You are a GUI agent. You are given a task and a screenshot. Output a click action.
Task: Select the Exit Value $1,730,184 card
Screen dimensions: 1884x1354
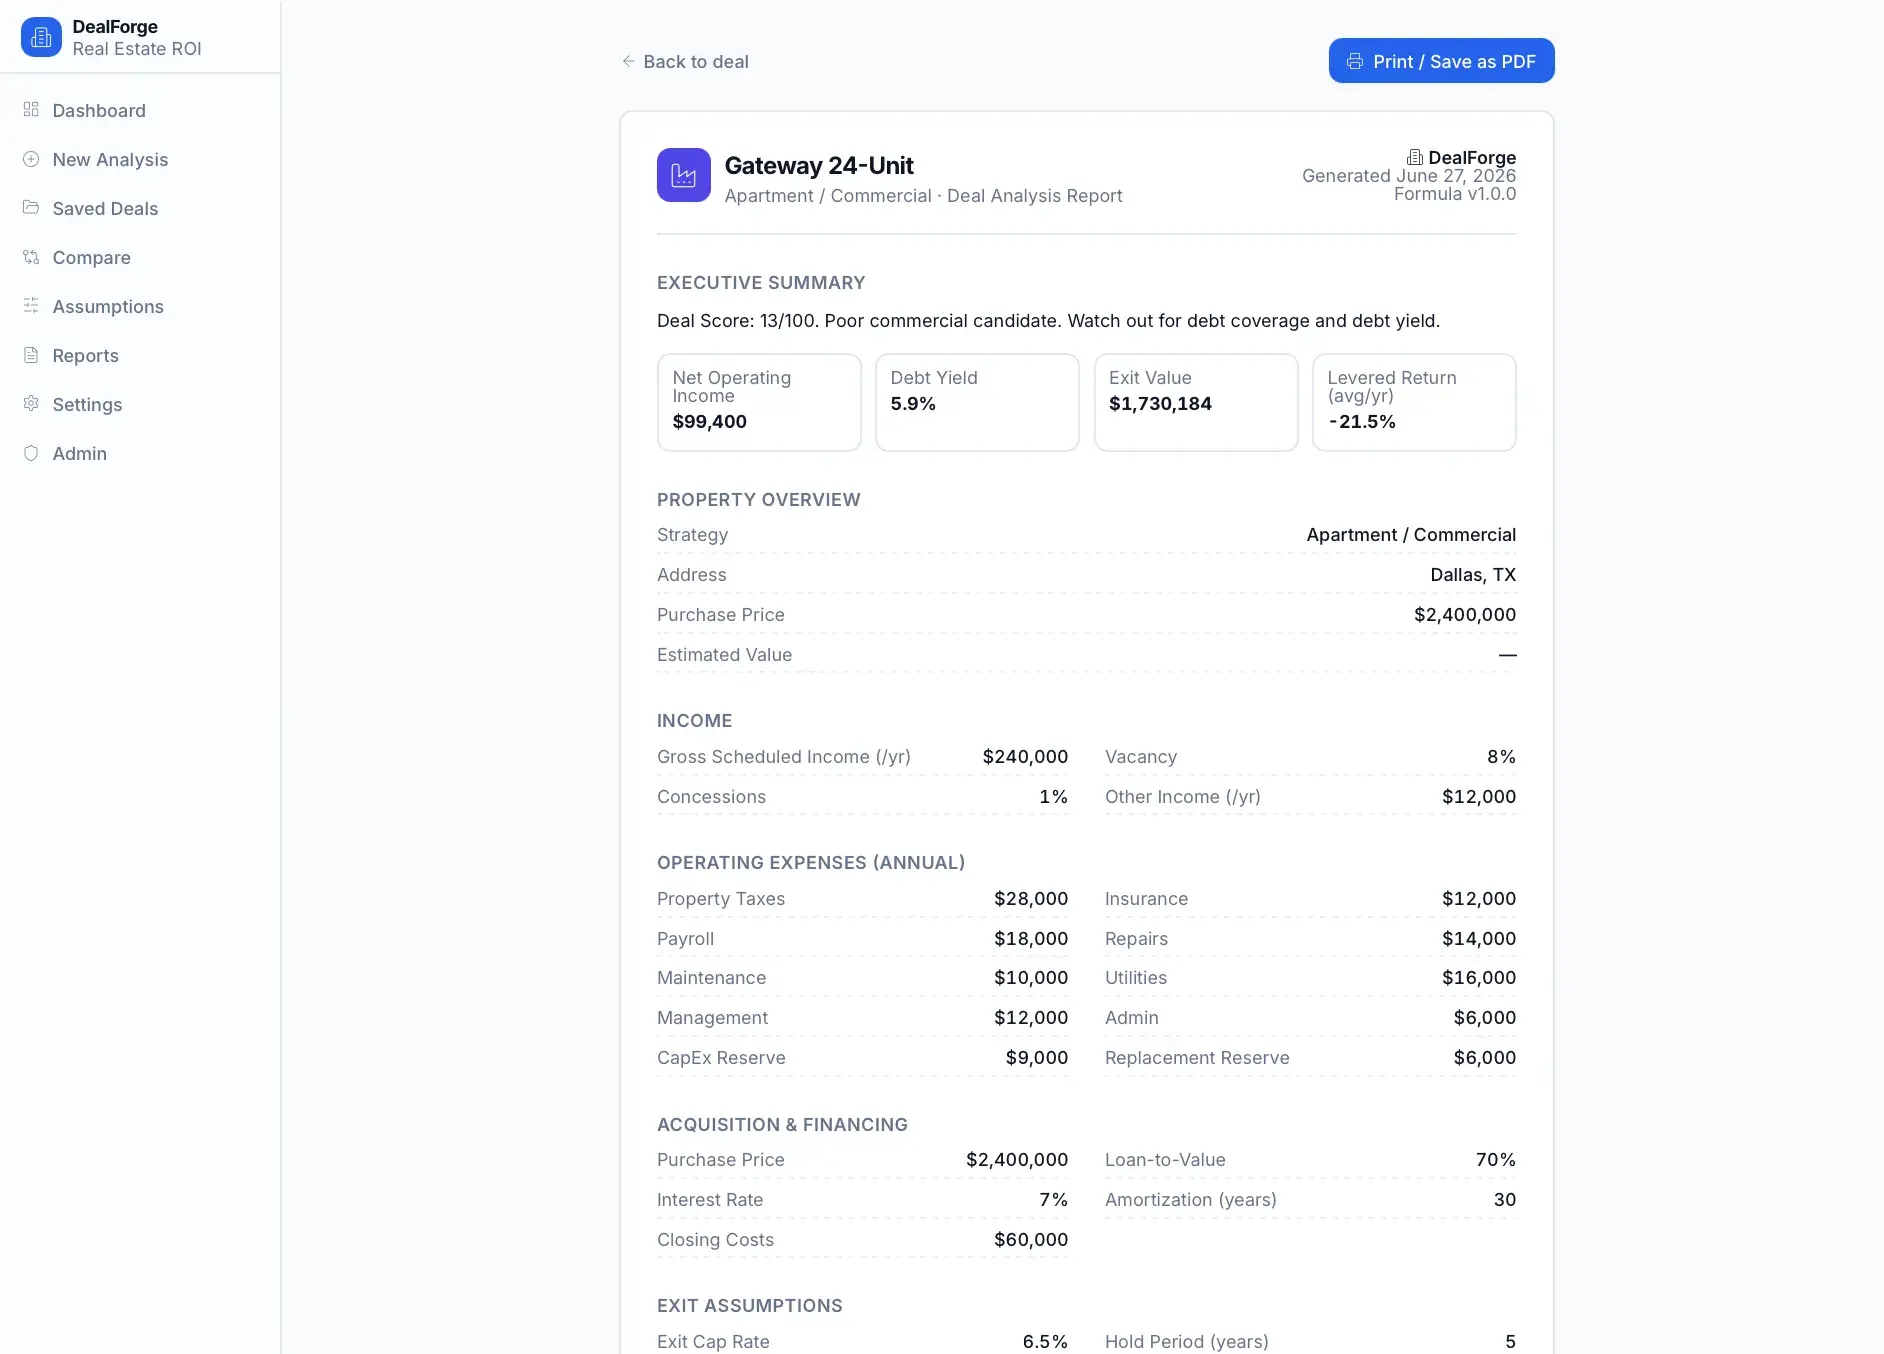pyautogui.click(x=1196, y=402)
